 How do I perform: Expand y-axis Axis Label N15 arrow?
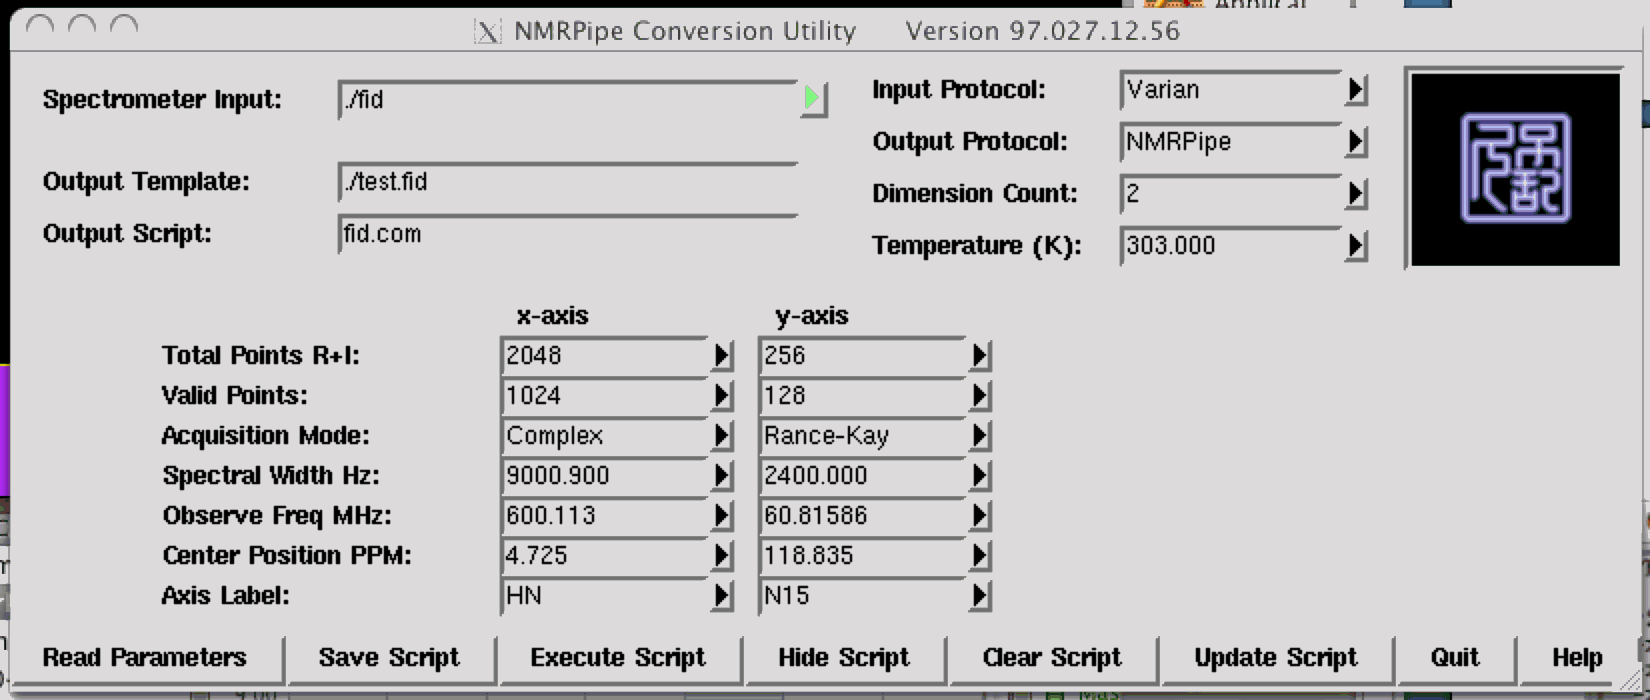click(x=979, y=596)
